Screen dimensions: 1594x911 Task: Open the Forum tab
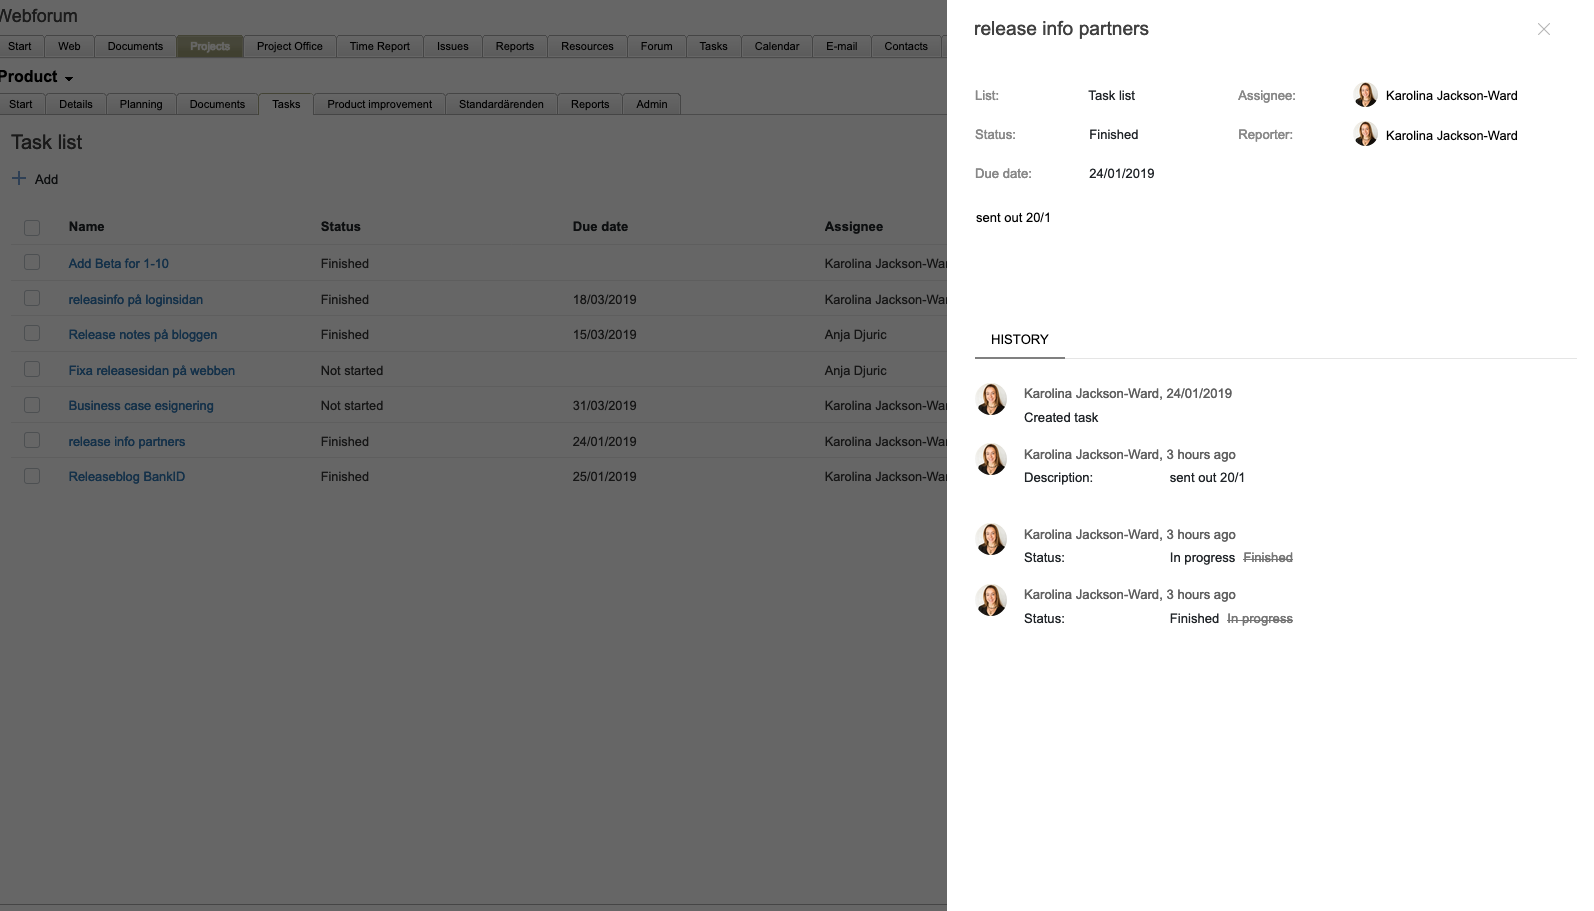657,46
